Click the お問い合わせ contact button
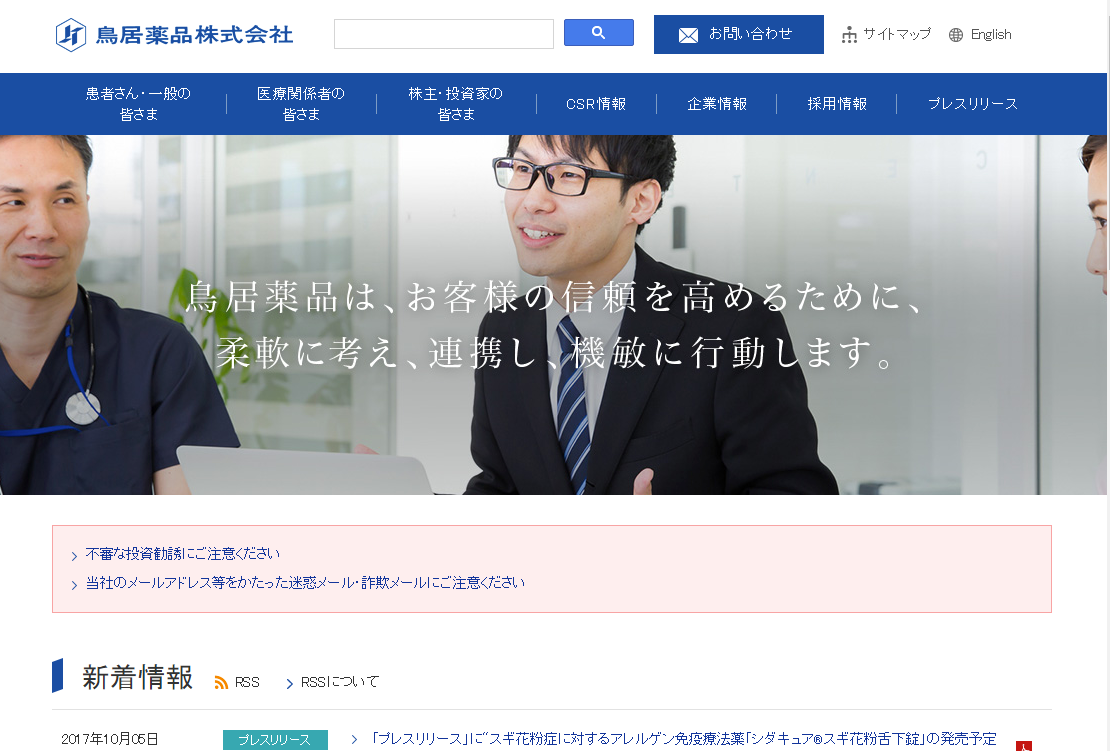Image resolution: width=1110 pixels, height=751 pixels. [x=738, y=34]
